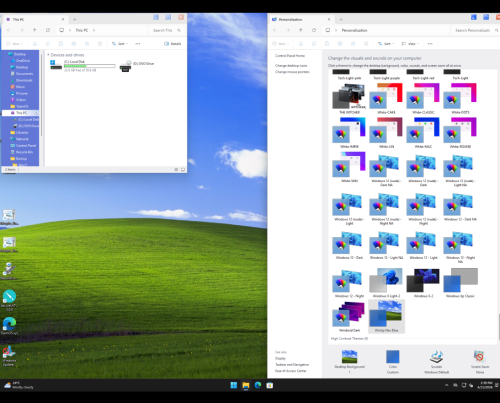Launch Microsoft Edge from the taskbar
The image size is (500, 403).
(258, 385)
